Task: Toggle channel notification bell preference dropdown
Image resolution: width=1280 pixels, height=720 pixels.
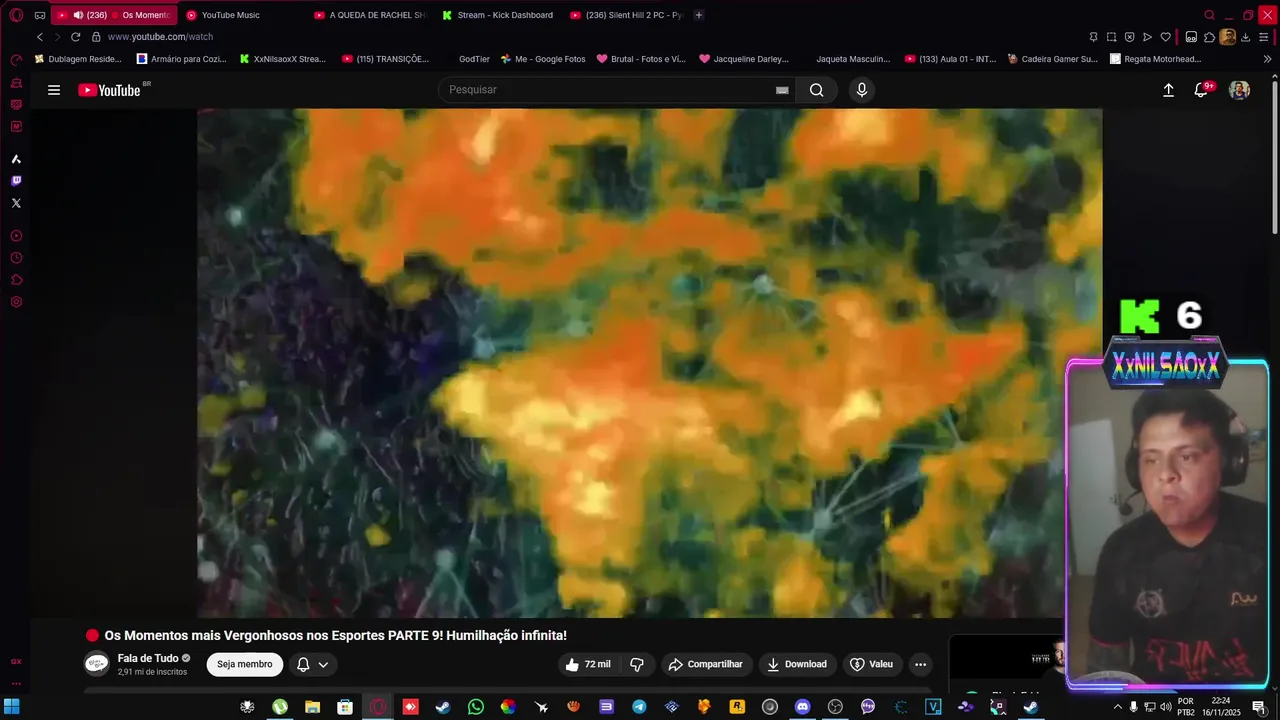Action: 312,664
